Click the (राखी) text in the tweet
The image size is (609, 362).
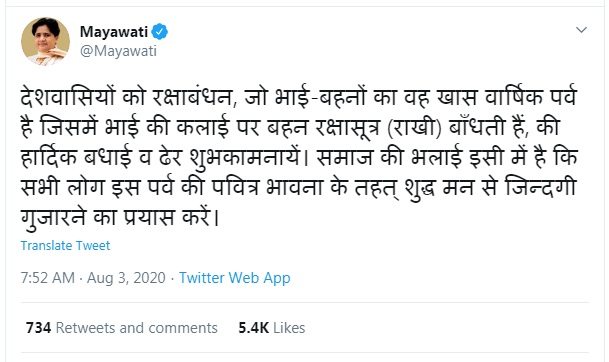click(x=415, y=128)
